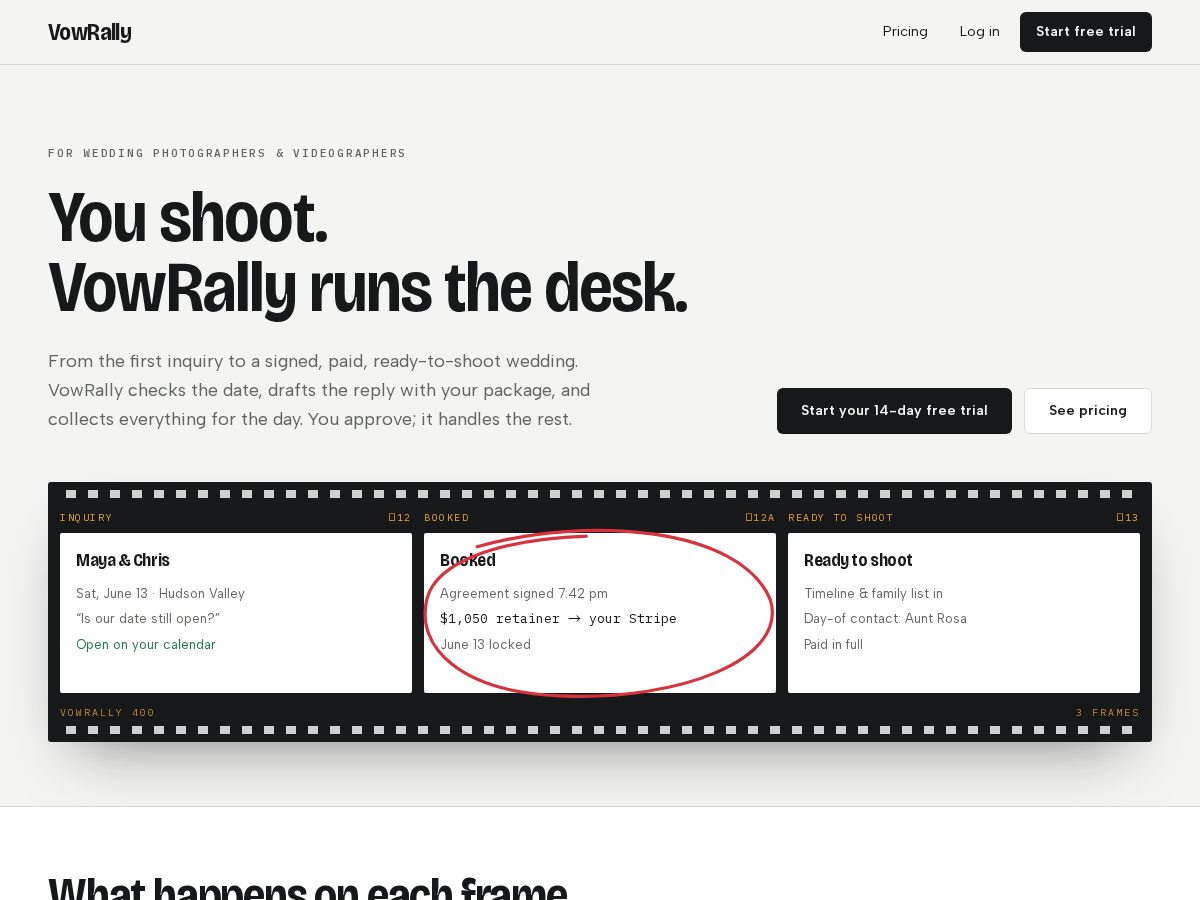Click the "Is our date still open?" quote
This screenshot has width=1200, height=900.
pyautogui.click(x=148, y=619)
